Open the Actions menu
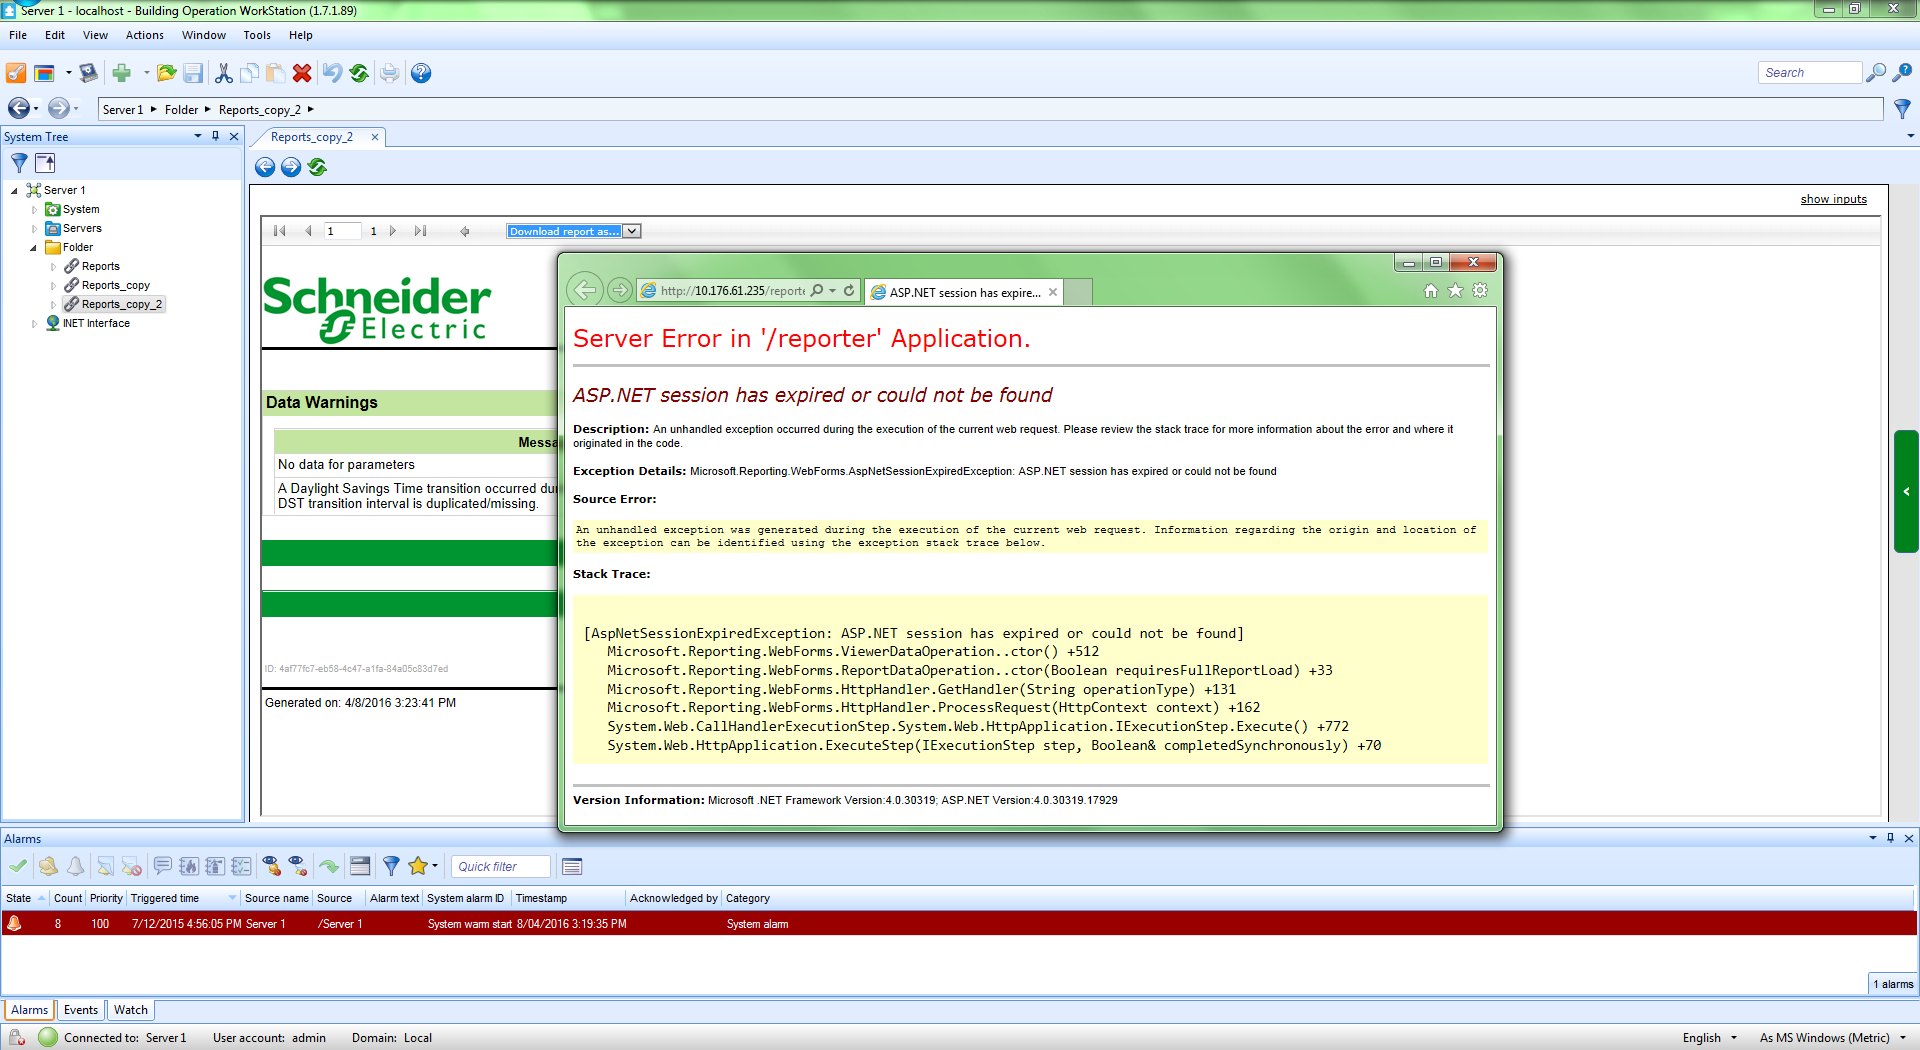This screenshot has height=1050, width=1920. (144, 35)
